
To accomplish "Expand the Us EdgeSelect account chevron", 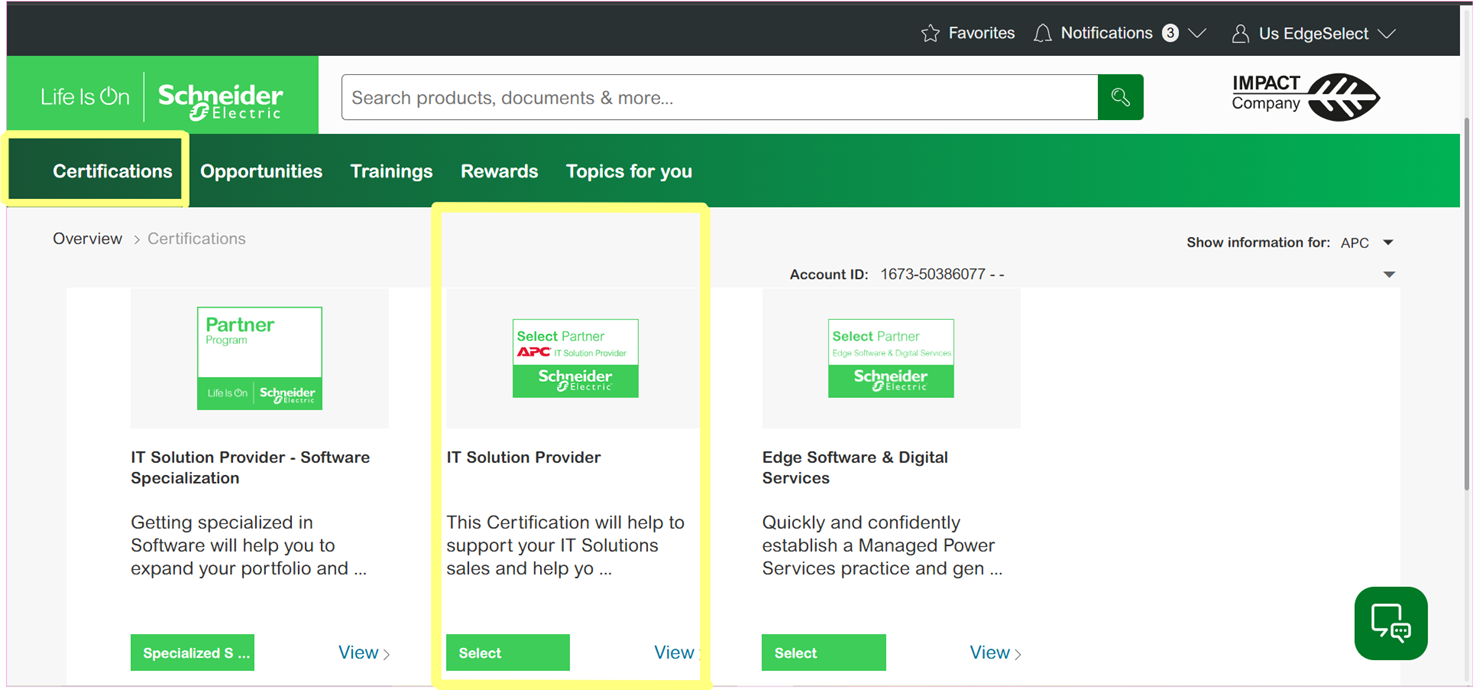I will pos(1386,34).
